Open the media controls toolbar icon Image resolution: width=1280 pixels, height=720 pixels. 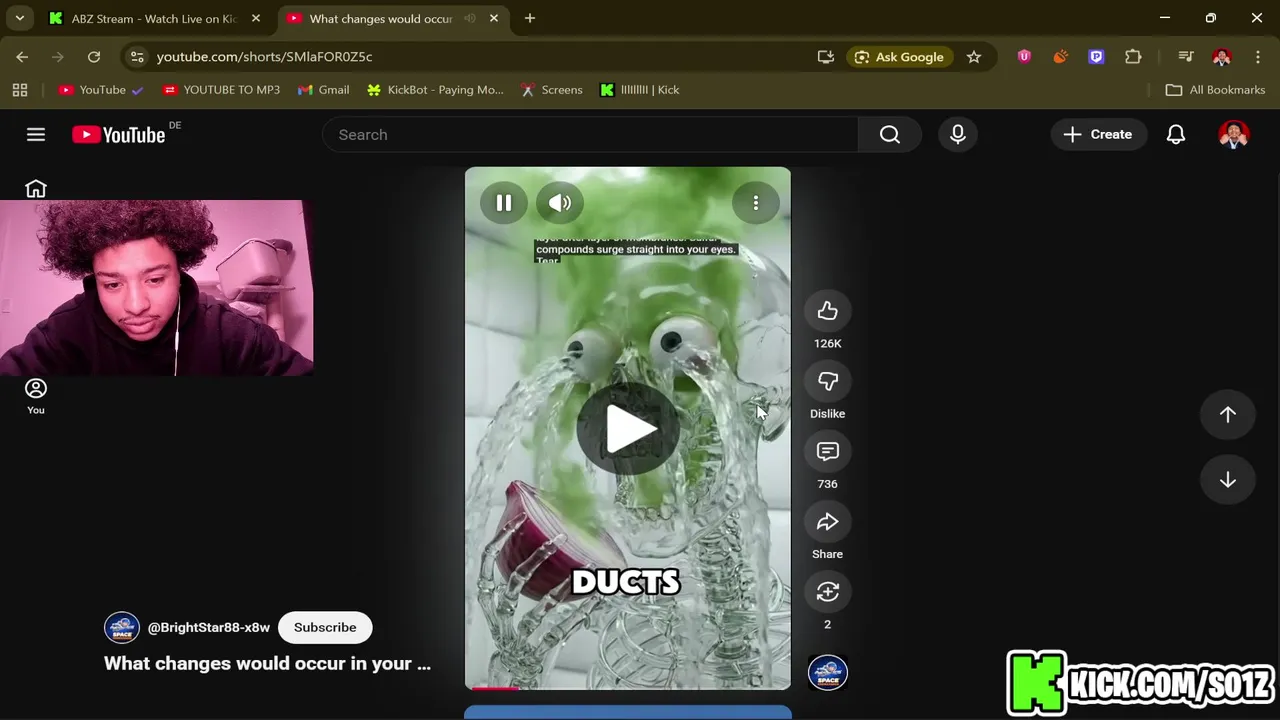coord(1185,57)
